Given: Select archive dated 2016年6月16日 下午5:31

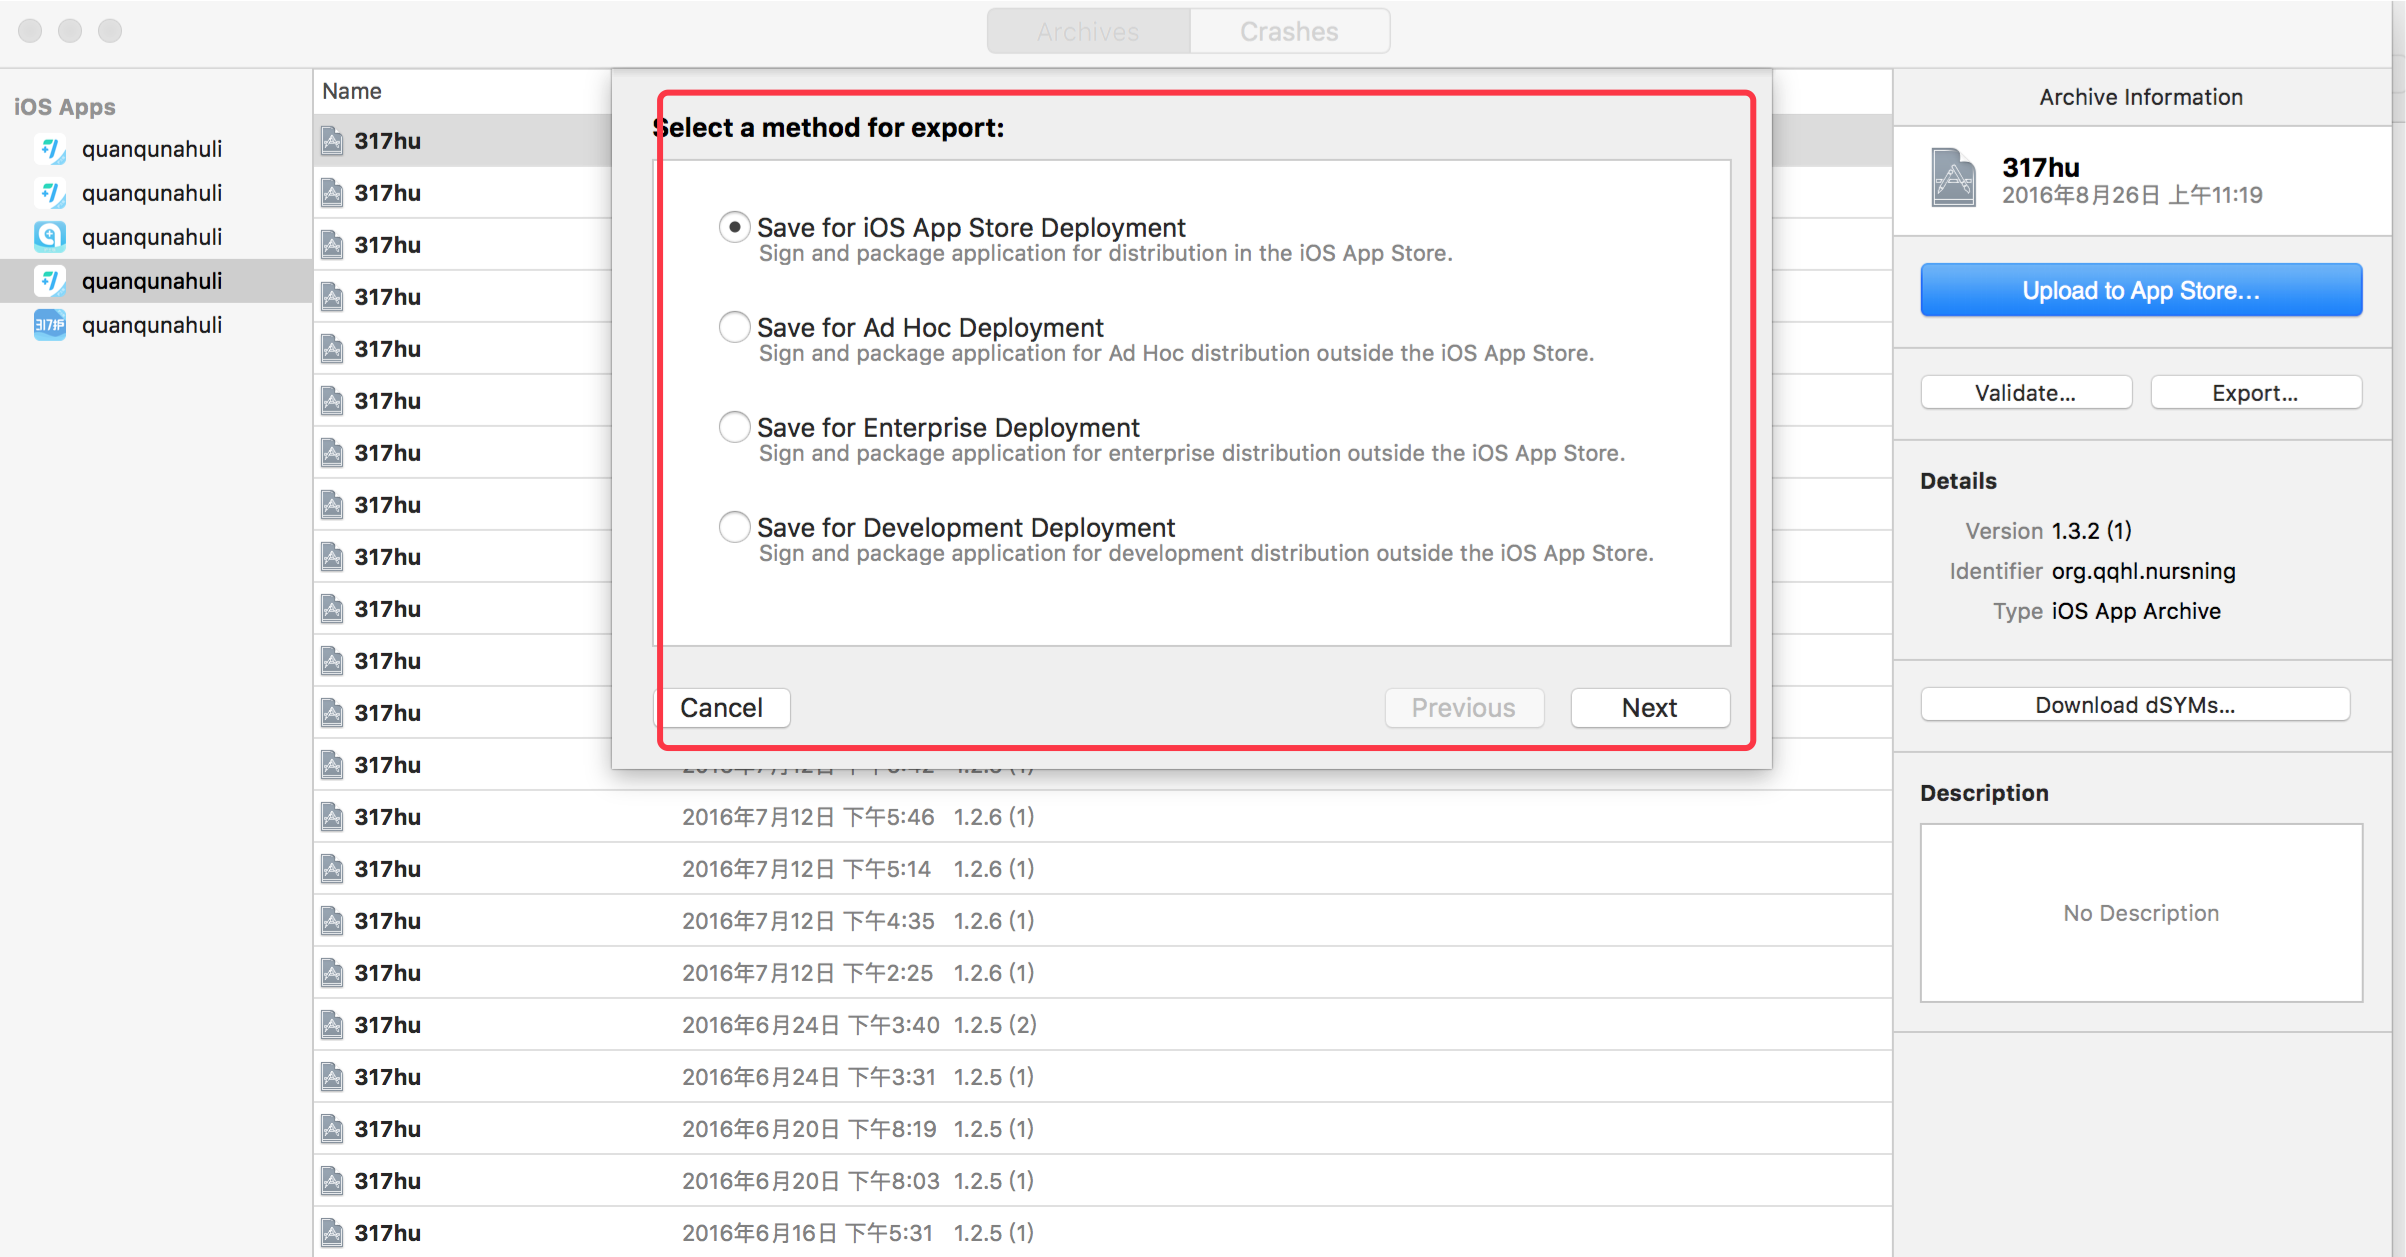Looking at the screenshot, I should (1102, 1233).
